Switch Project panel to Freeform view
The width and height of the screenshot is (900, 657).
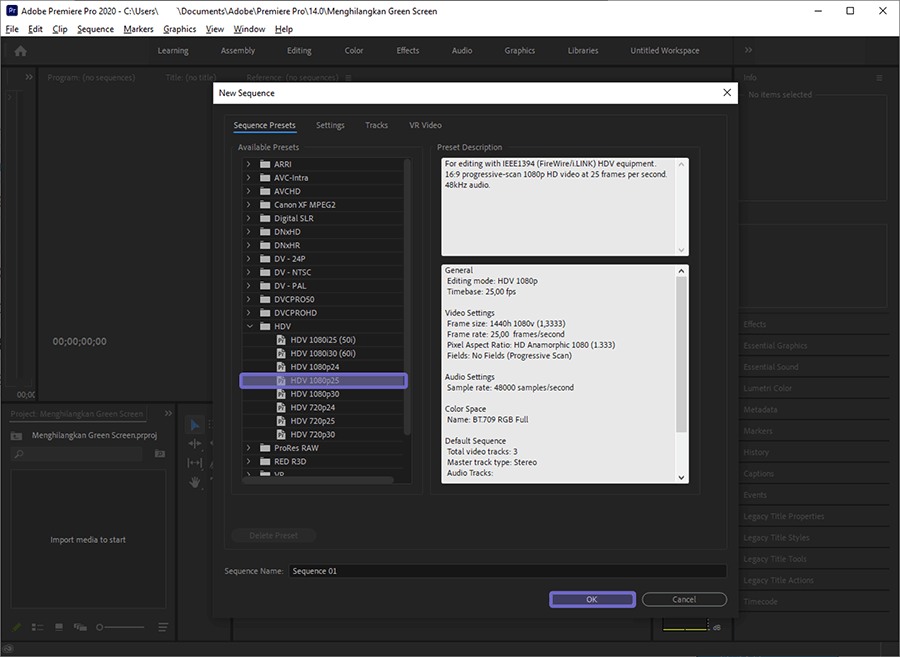(x=80, y=627)
